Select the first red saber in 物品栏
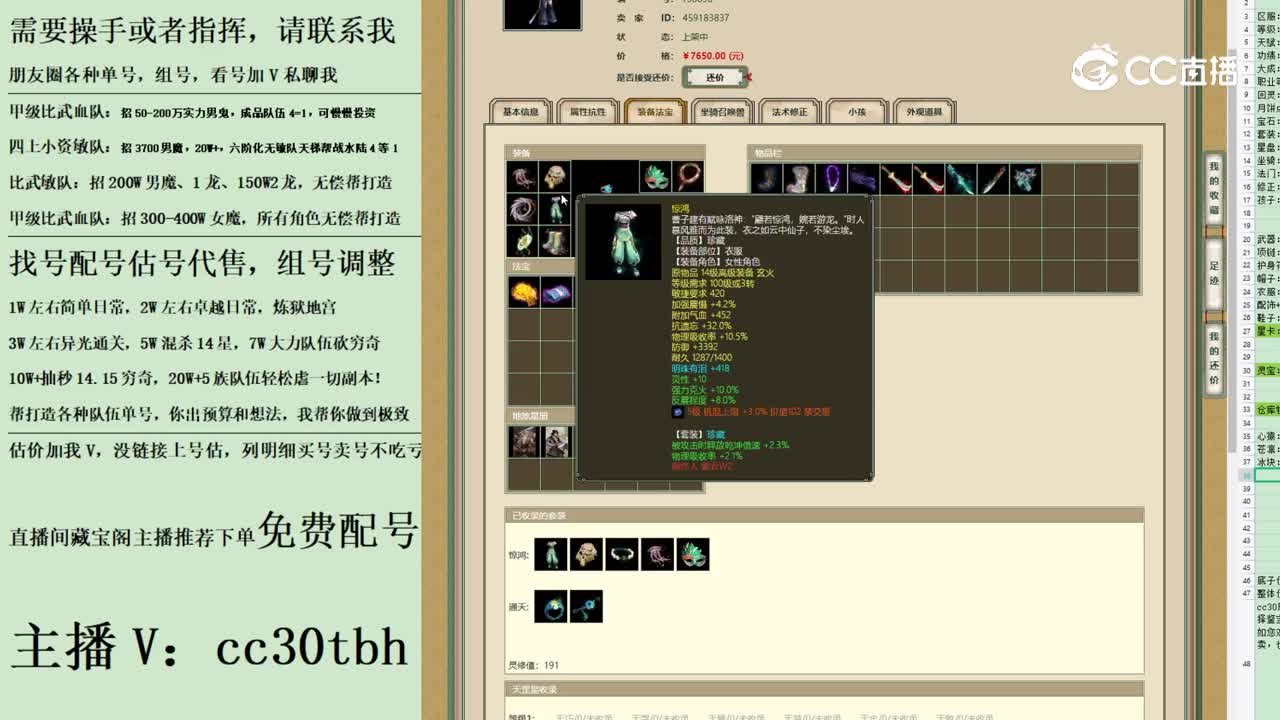 point(896,179)
